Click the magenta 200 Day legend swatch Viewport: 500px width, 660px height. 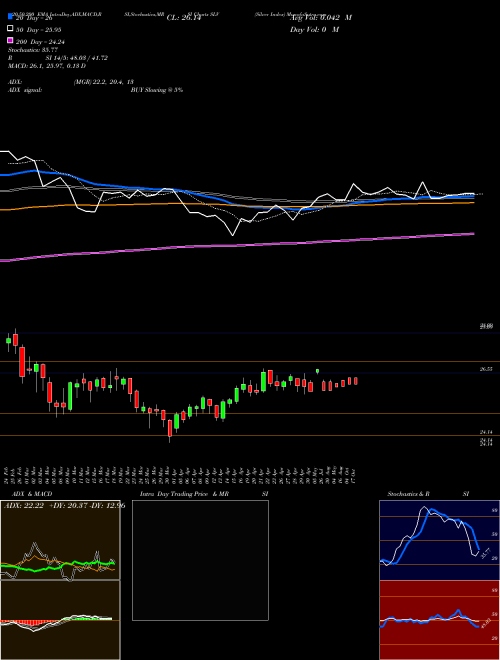[10, 41]
